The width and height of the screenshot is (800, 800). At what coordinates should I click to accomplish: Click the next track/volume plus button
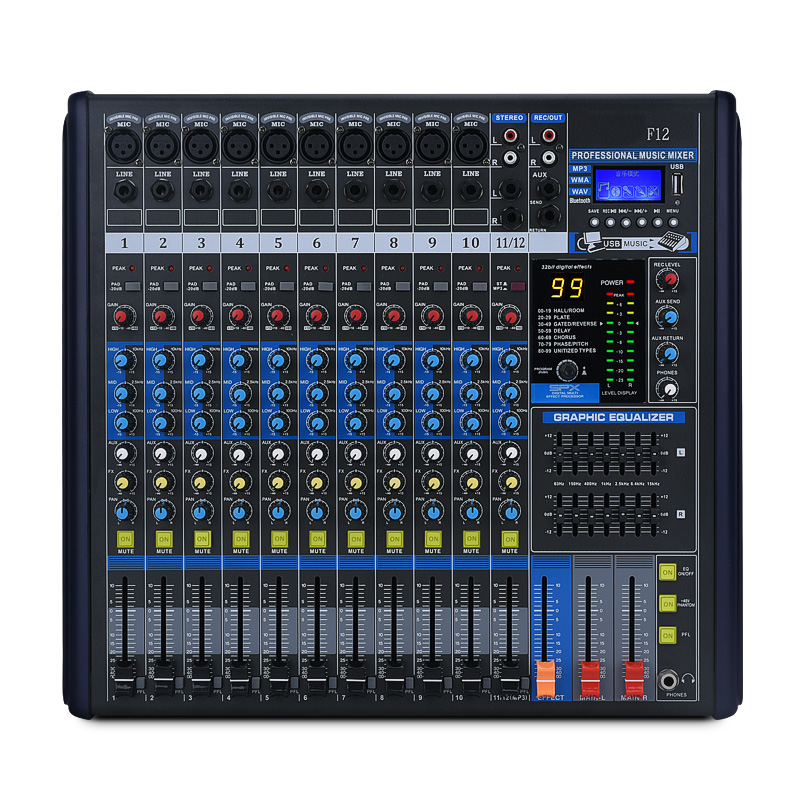(x=641, y=222)
